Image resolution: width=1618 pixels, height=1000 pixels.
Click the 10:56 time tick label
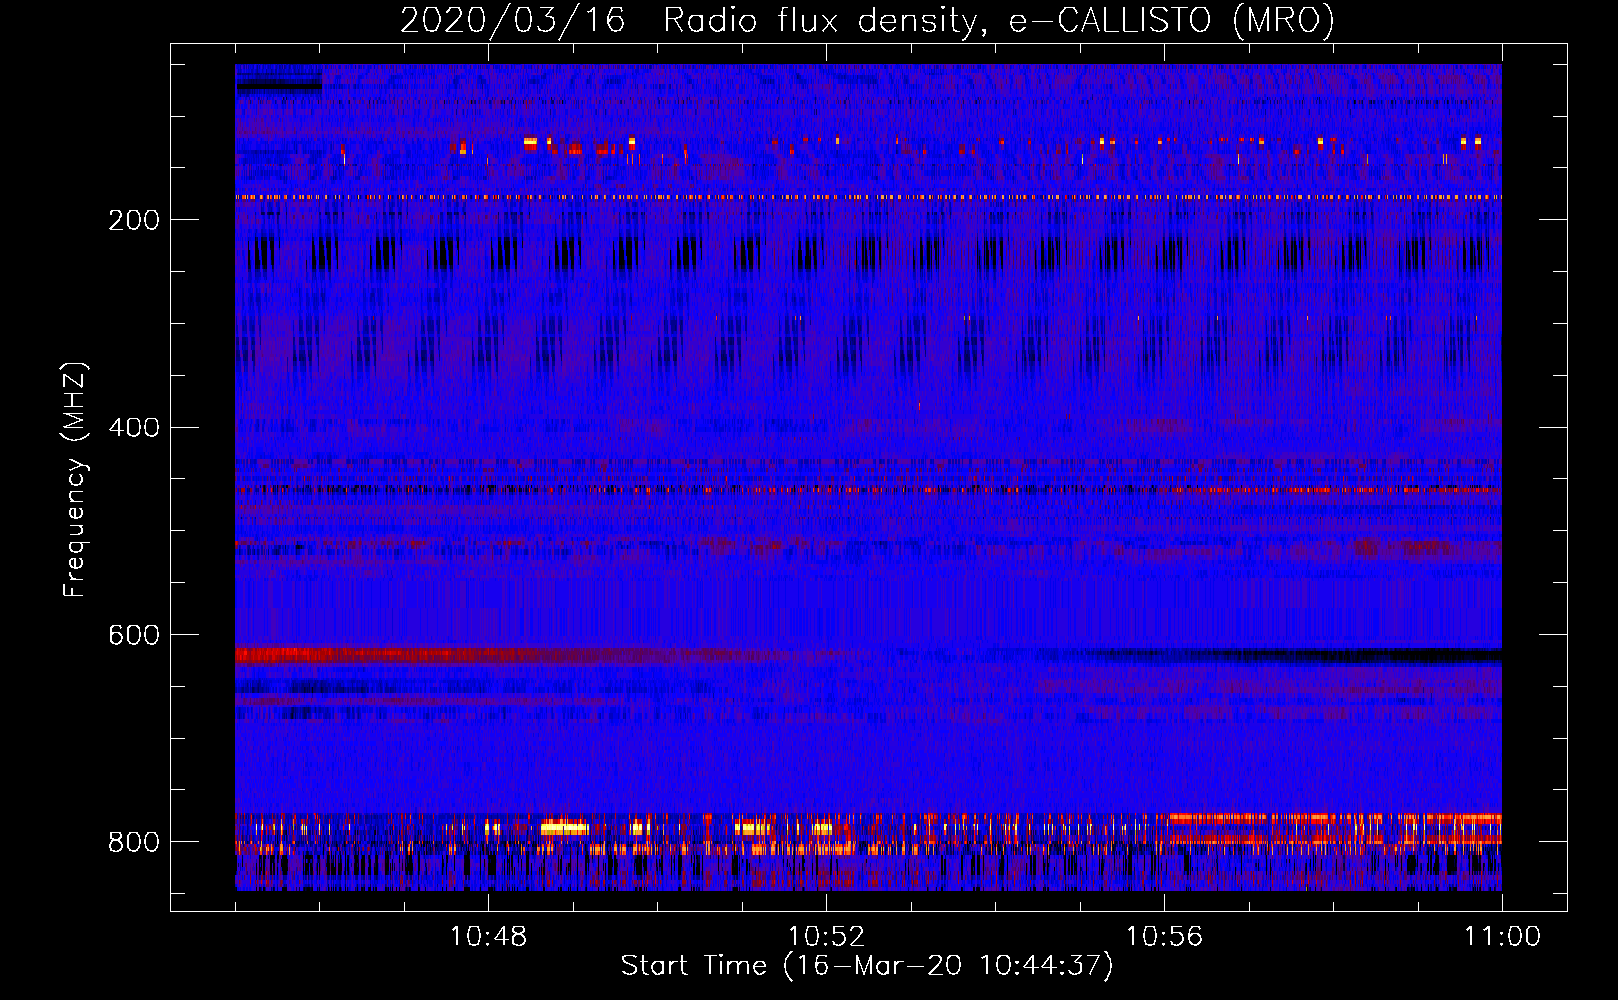pyautogui.click(x=1164, y=937)
